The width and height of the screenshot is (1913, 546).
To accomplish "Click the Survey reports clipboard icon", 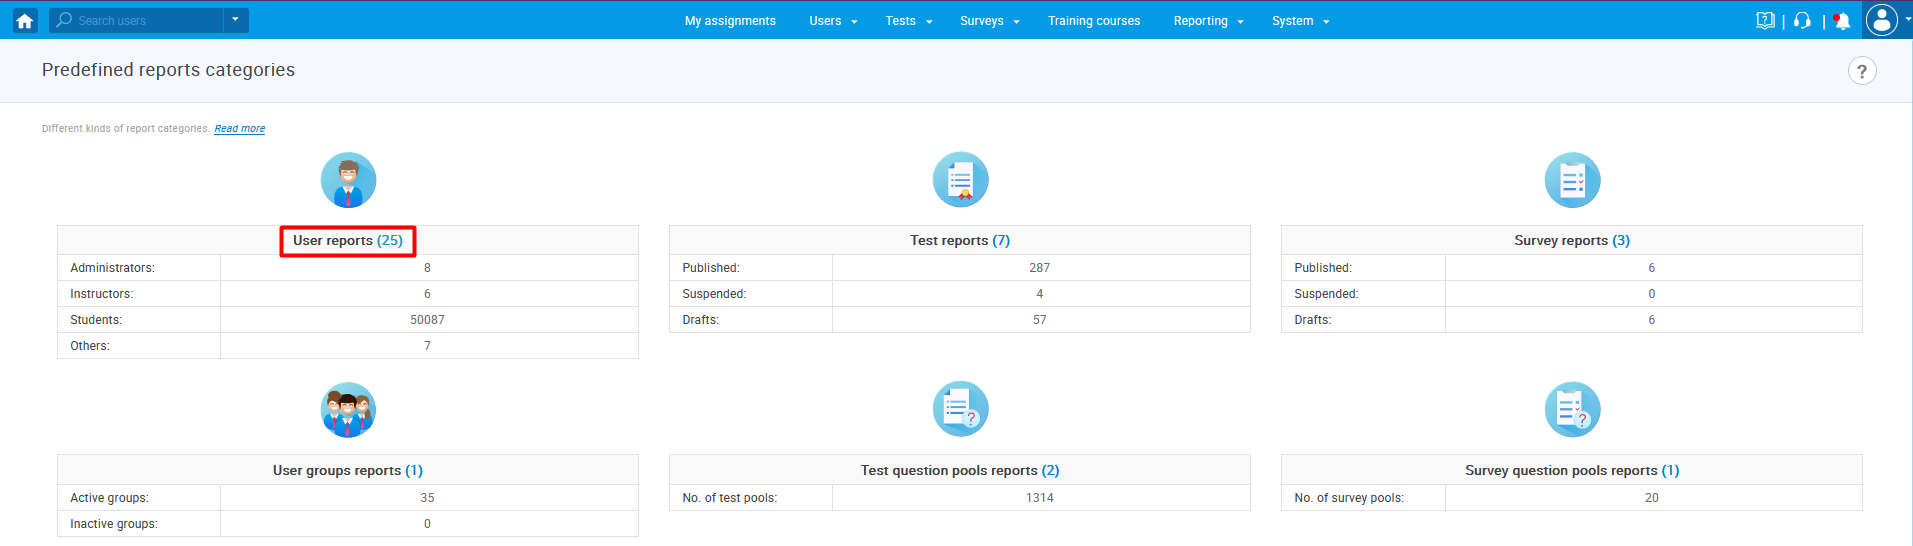I will pyautogui.click(x=1572, y=180).
